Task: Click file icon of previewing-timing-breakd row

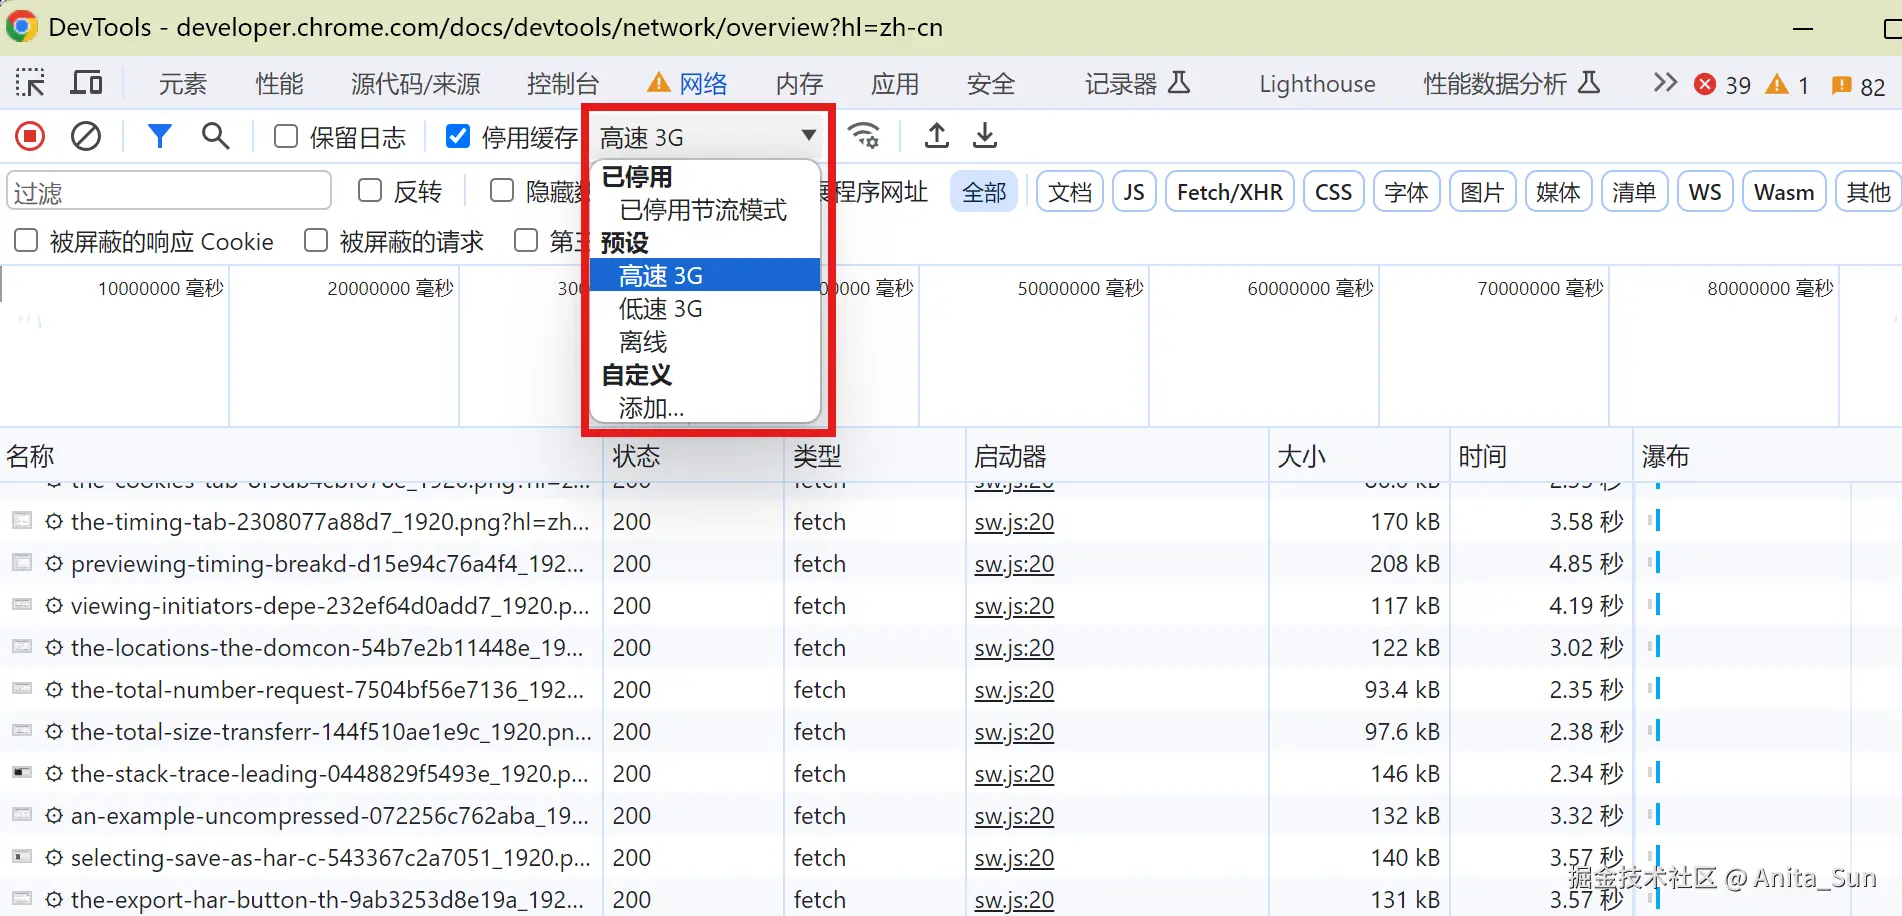Action: tap(22, 563)
